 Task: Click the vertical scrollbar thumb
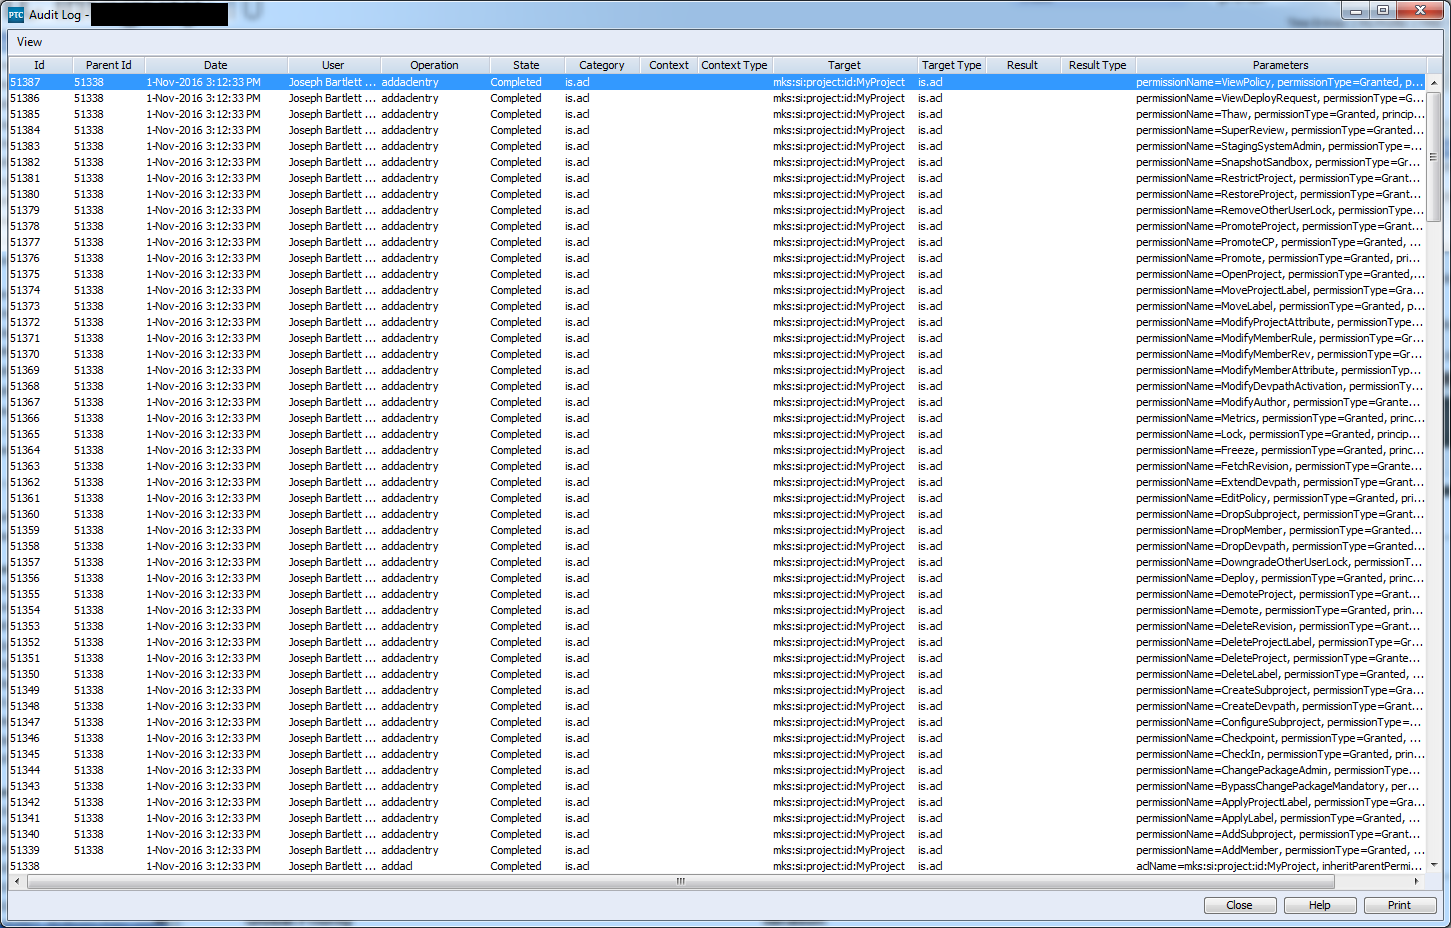tap(1434, 157)
